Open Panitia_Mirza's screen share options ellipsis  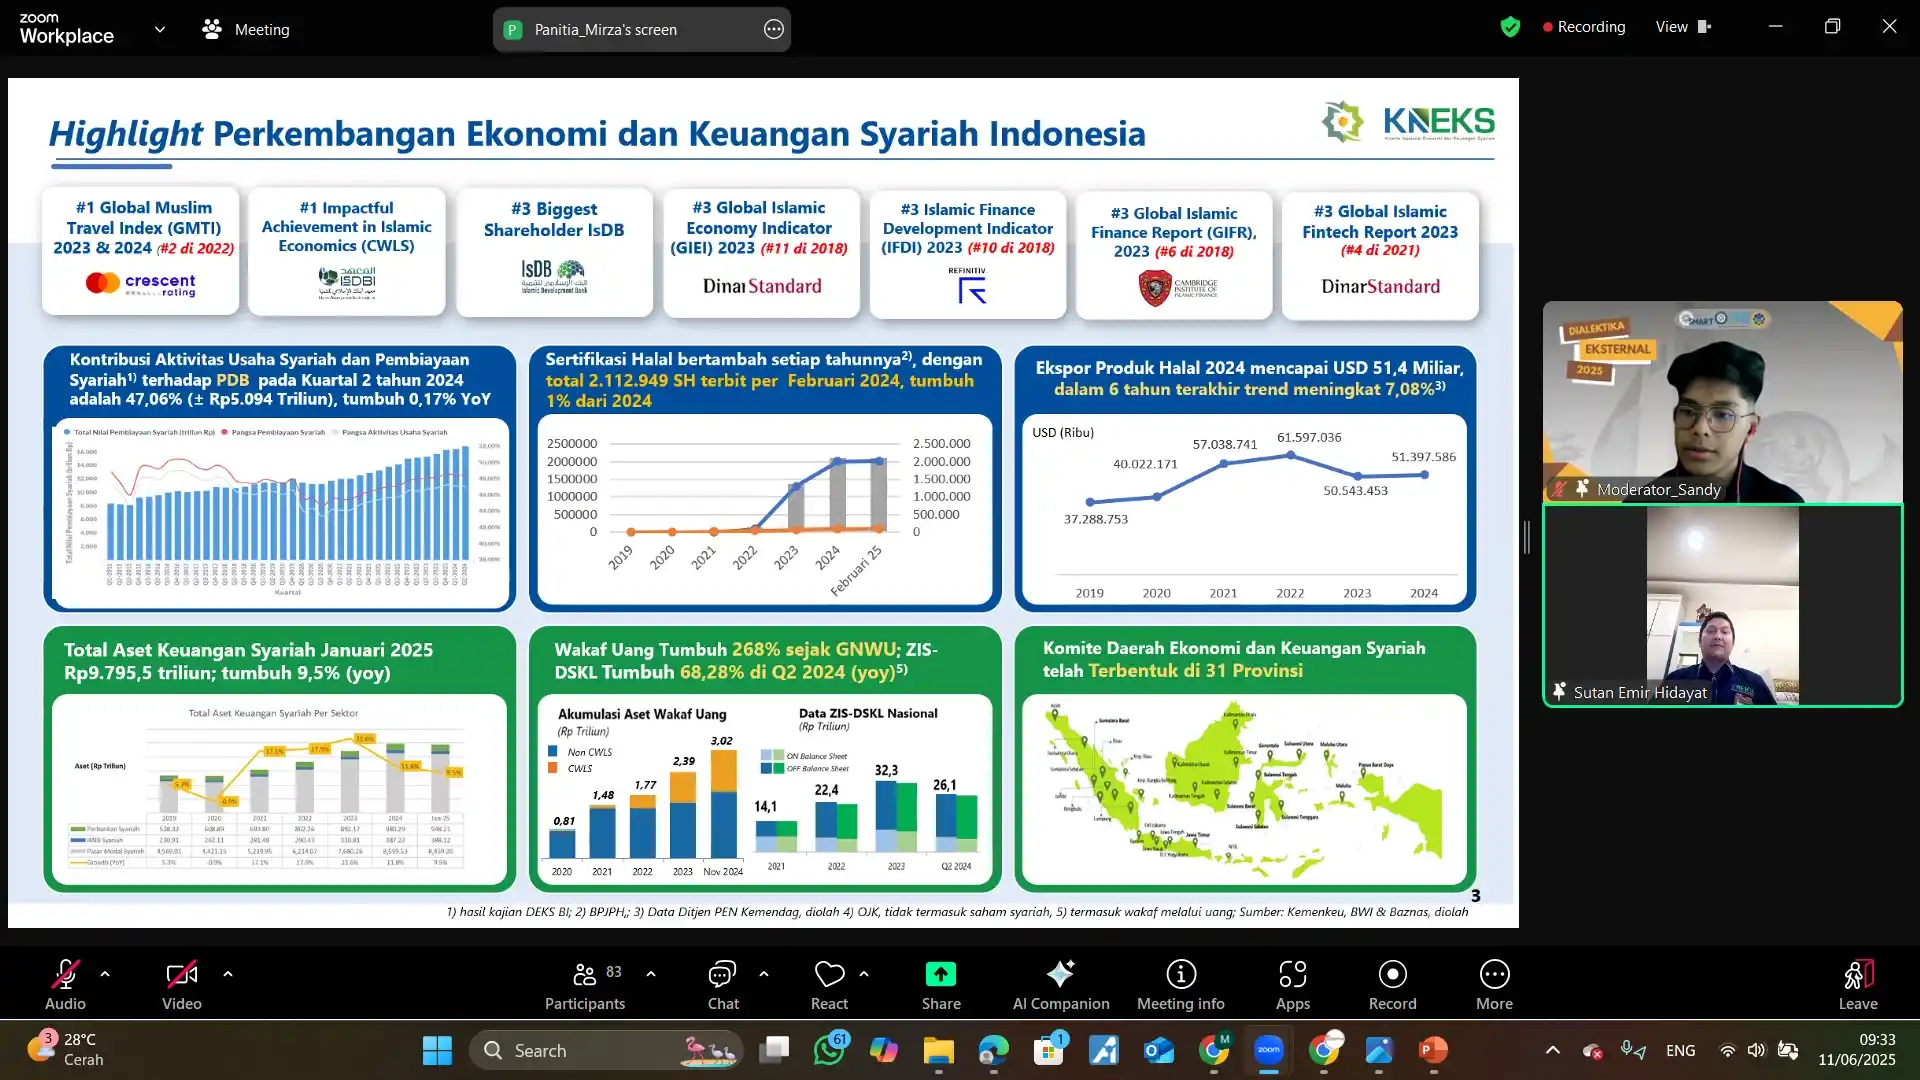[x=774, y=30]
